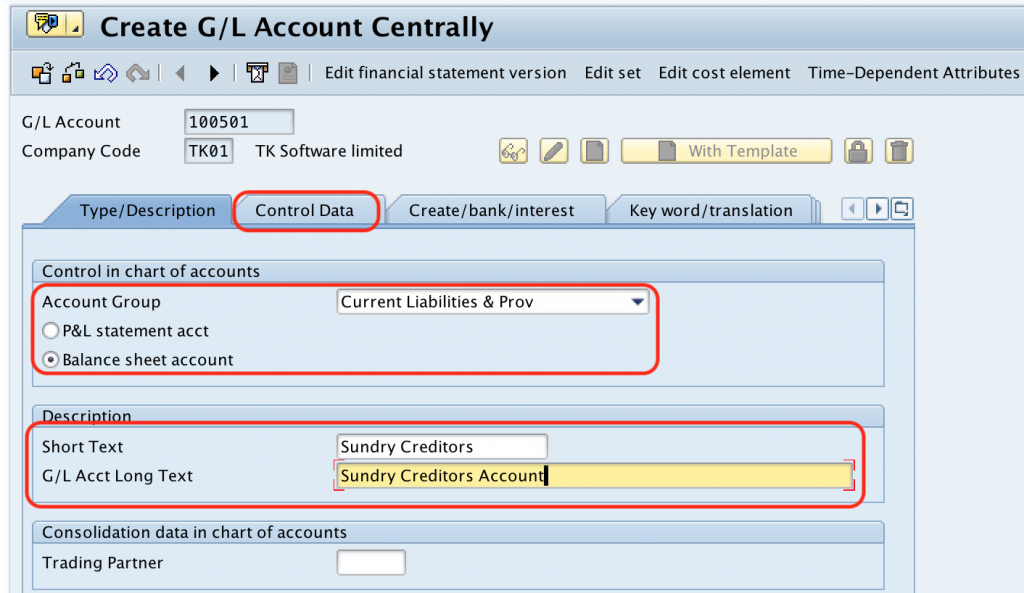Click the back navigation arrow
Image resolution: width=1024 pixels, height=593 pixels.
[180, 72]
